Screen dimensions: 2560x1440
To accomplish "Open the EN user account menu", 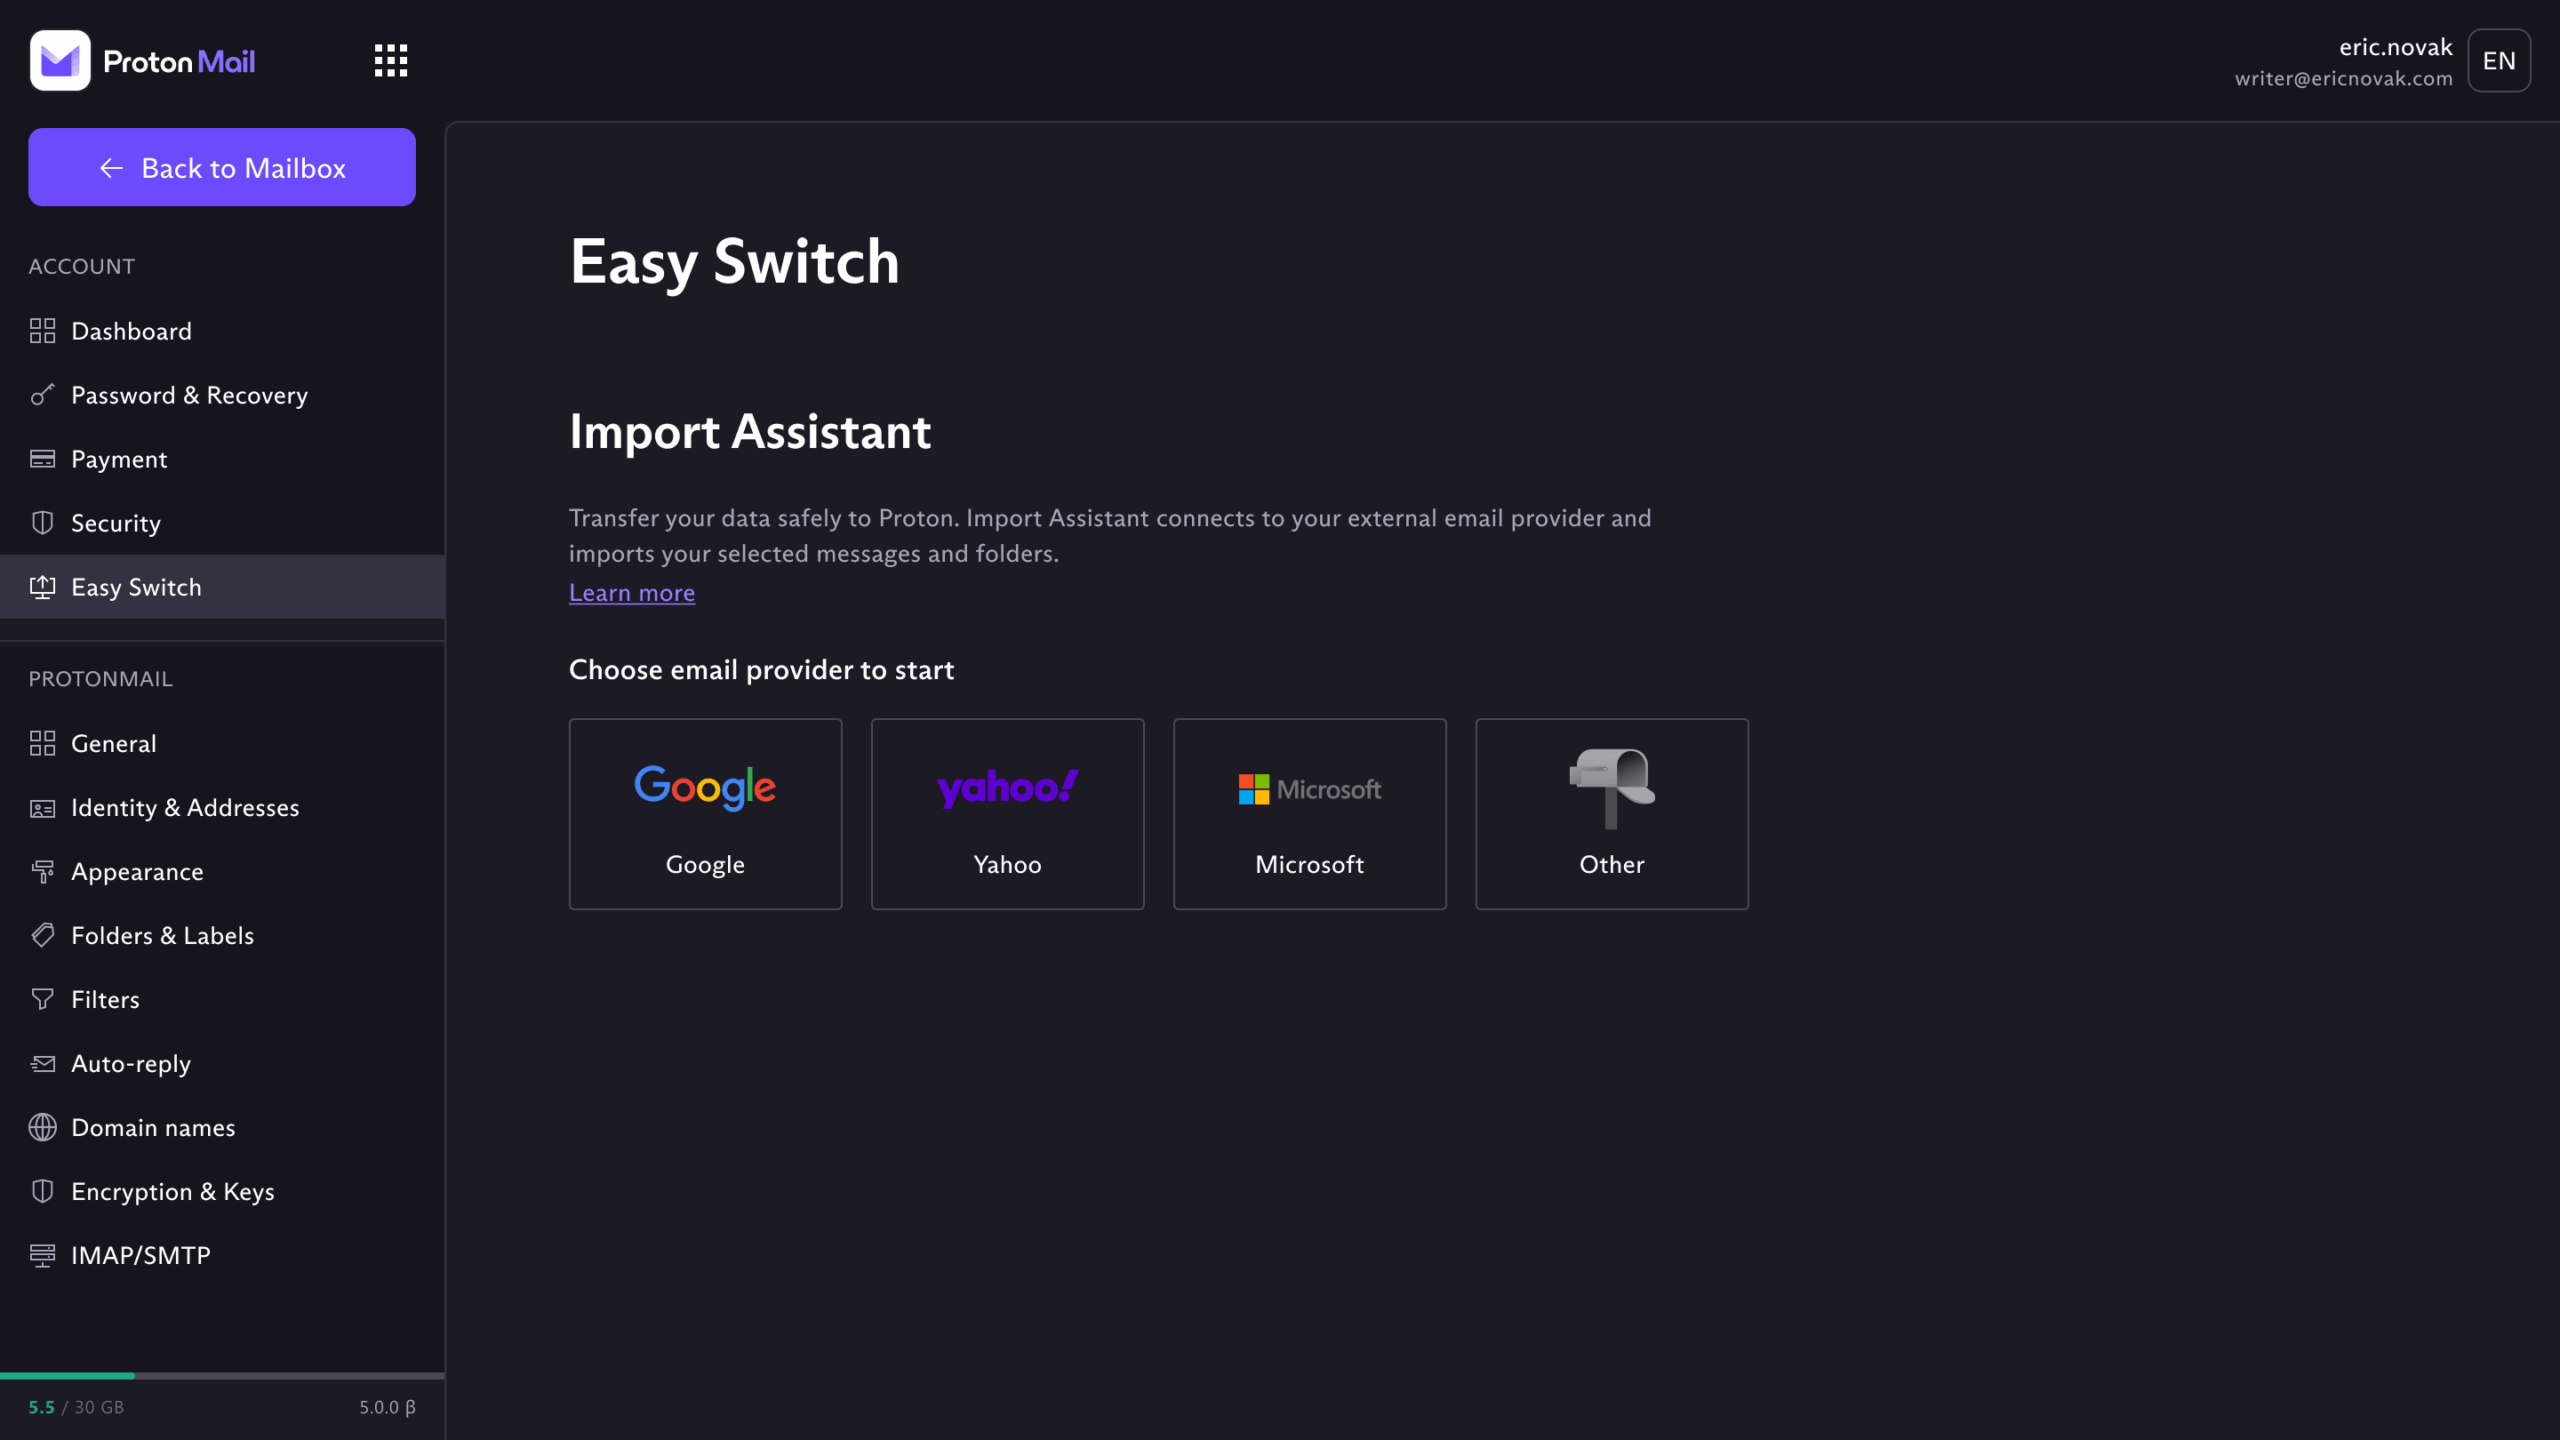I will point(2499,61).
